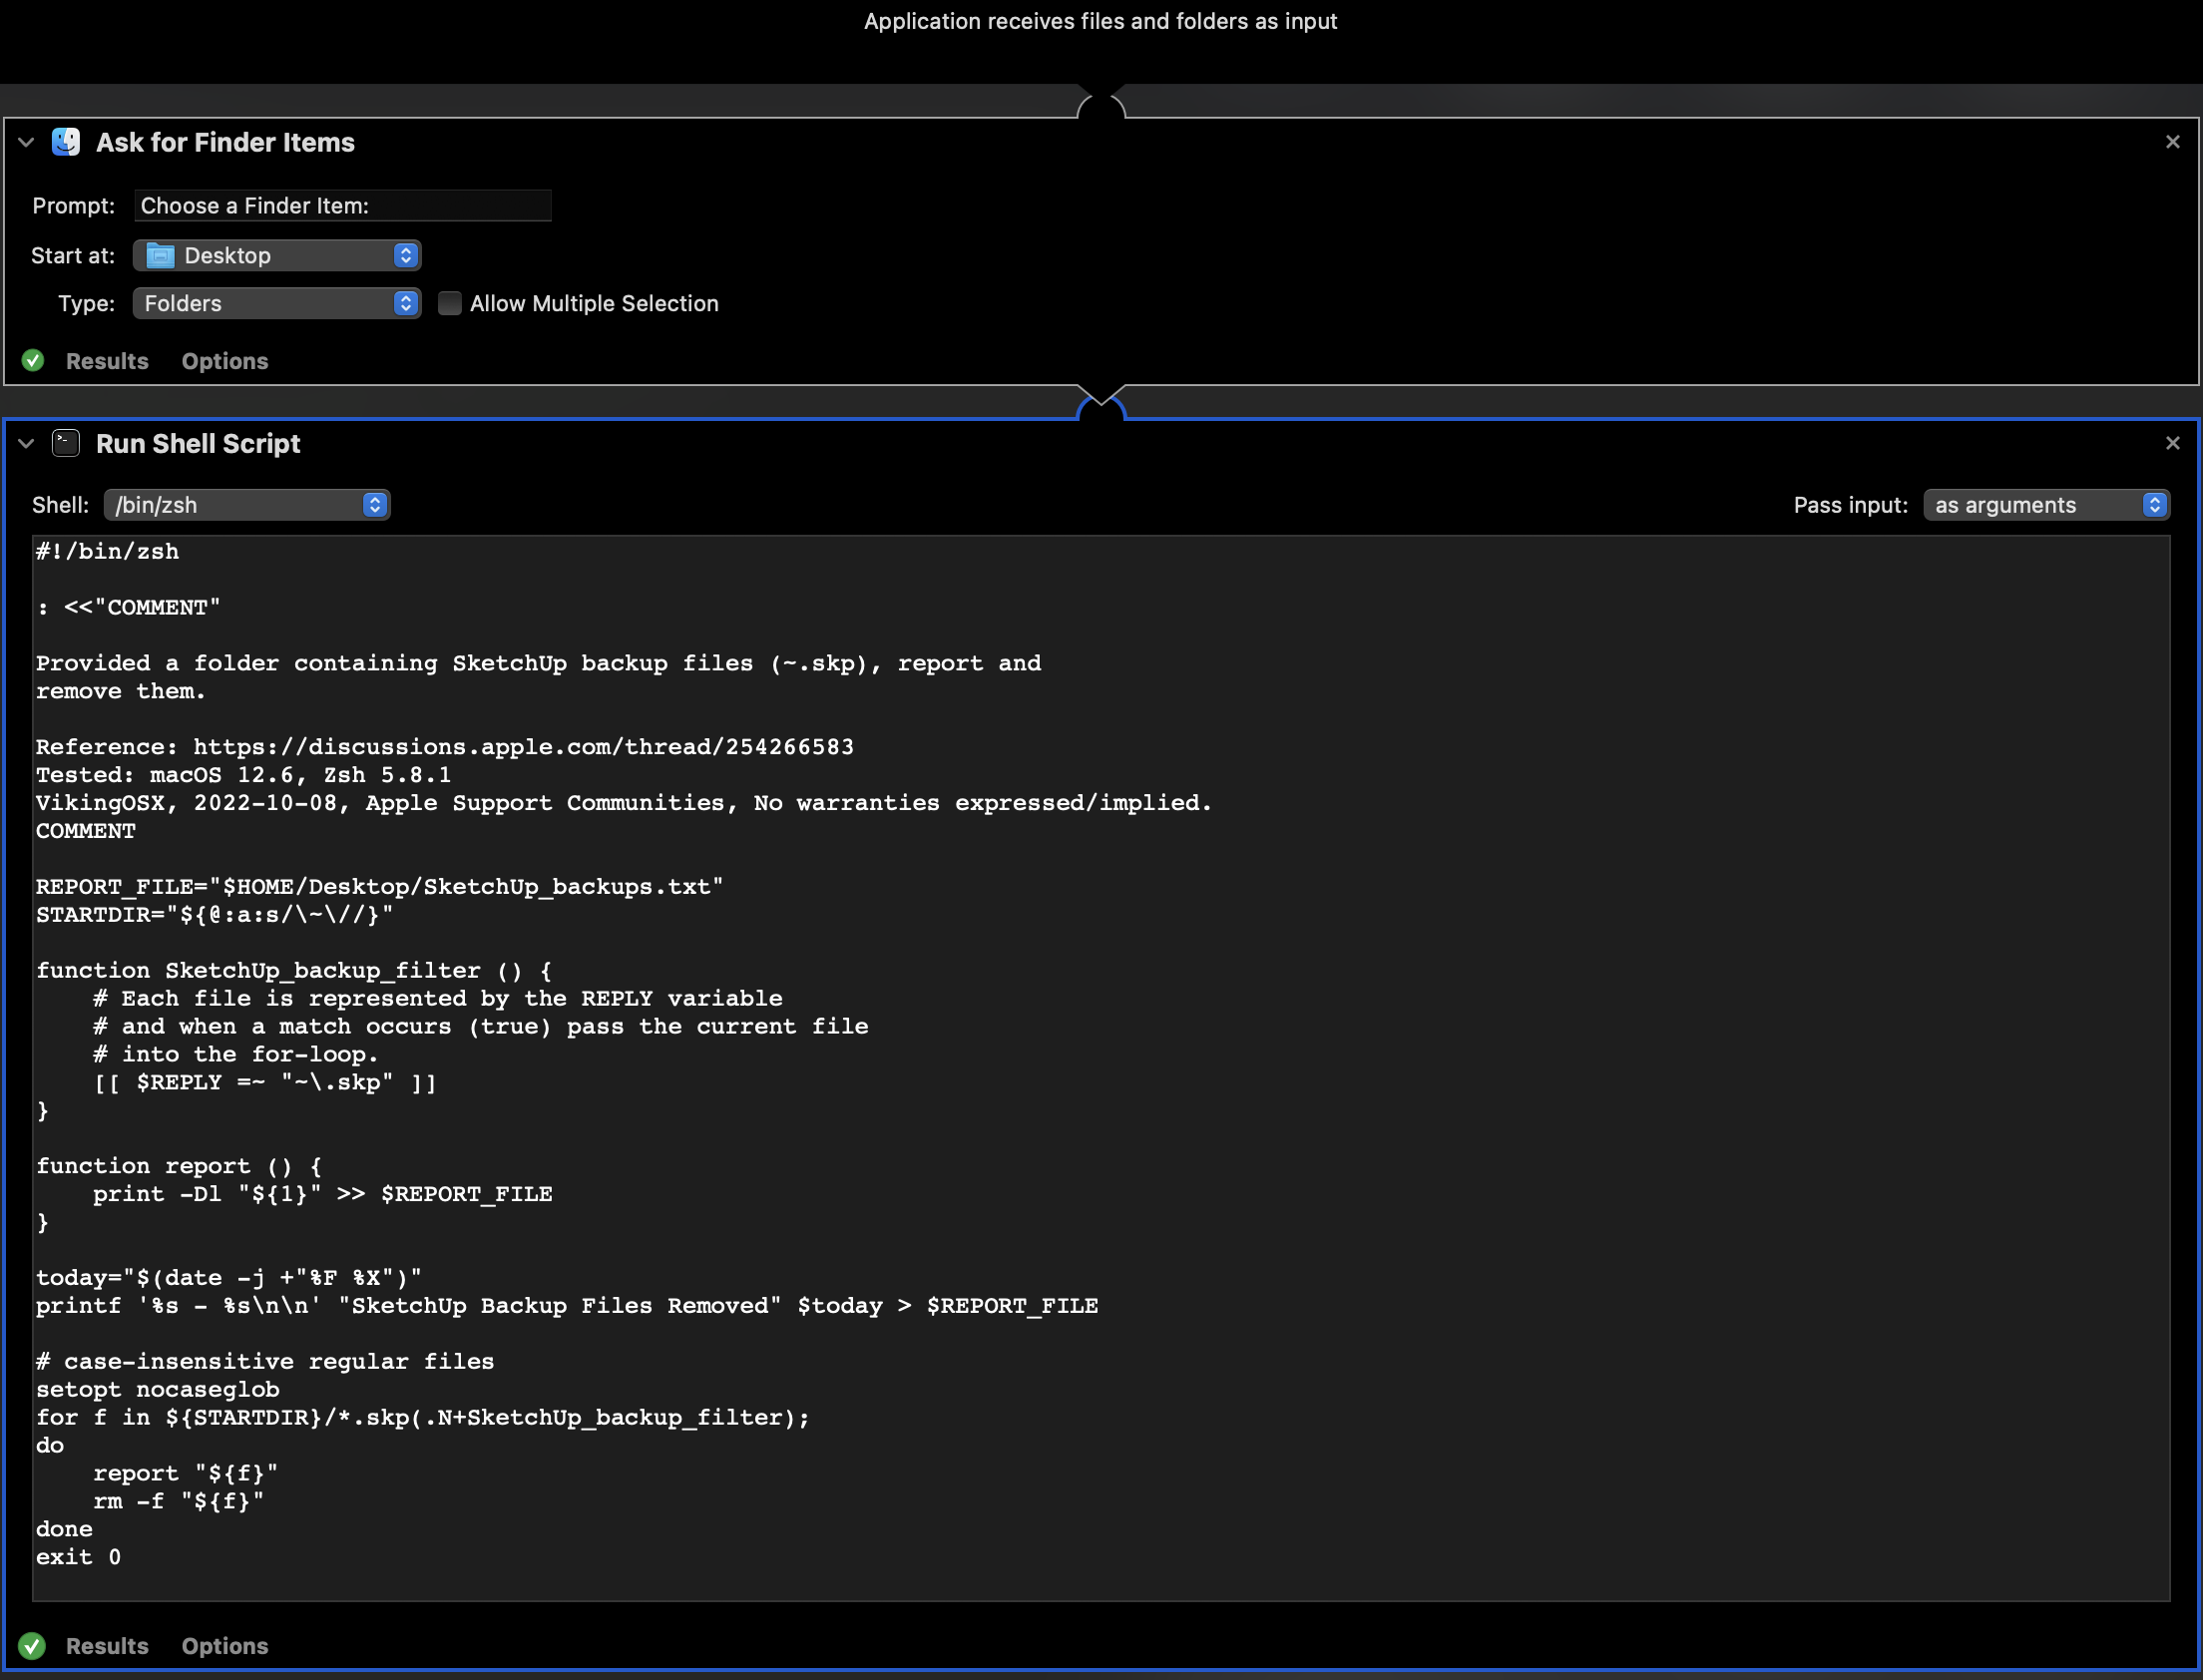Open the Type Folders dropdown
Screen dimensions: 2203x1680
(x=276, y=304)
